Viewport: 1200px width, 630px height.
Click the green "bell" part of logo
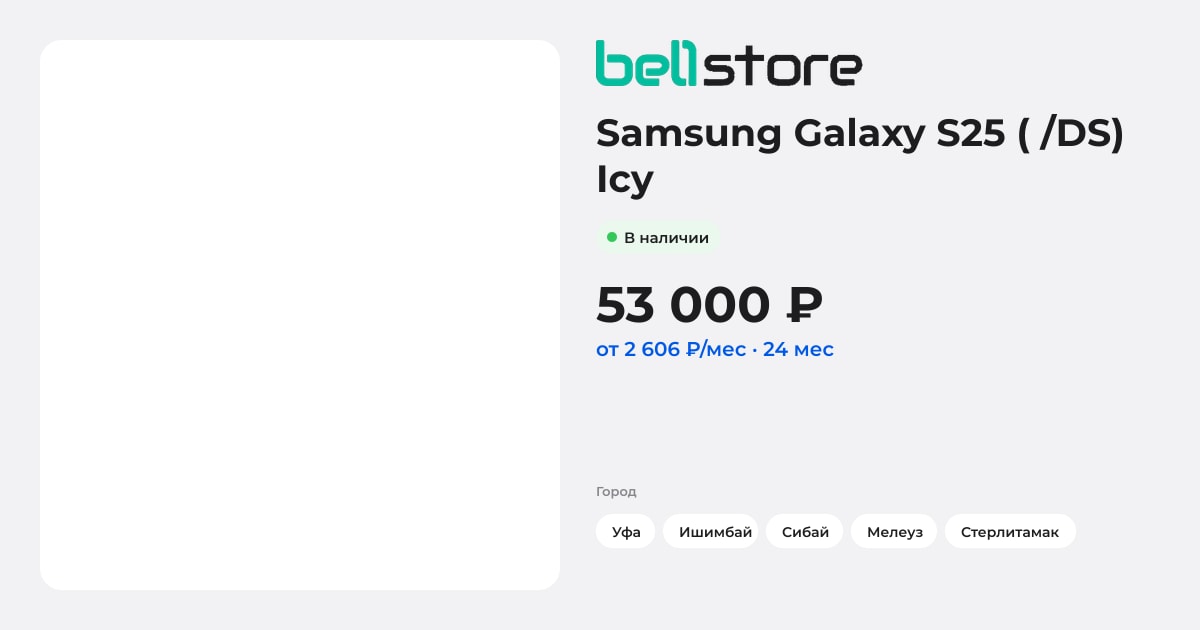tap(647, 63)
